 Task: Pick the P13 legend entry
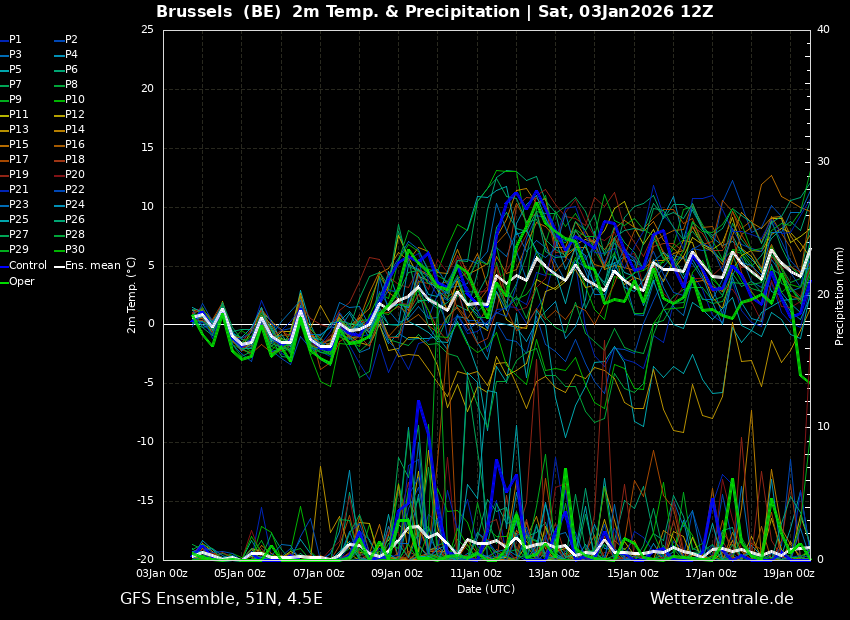click(14, 130)
